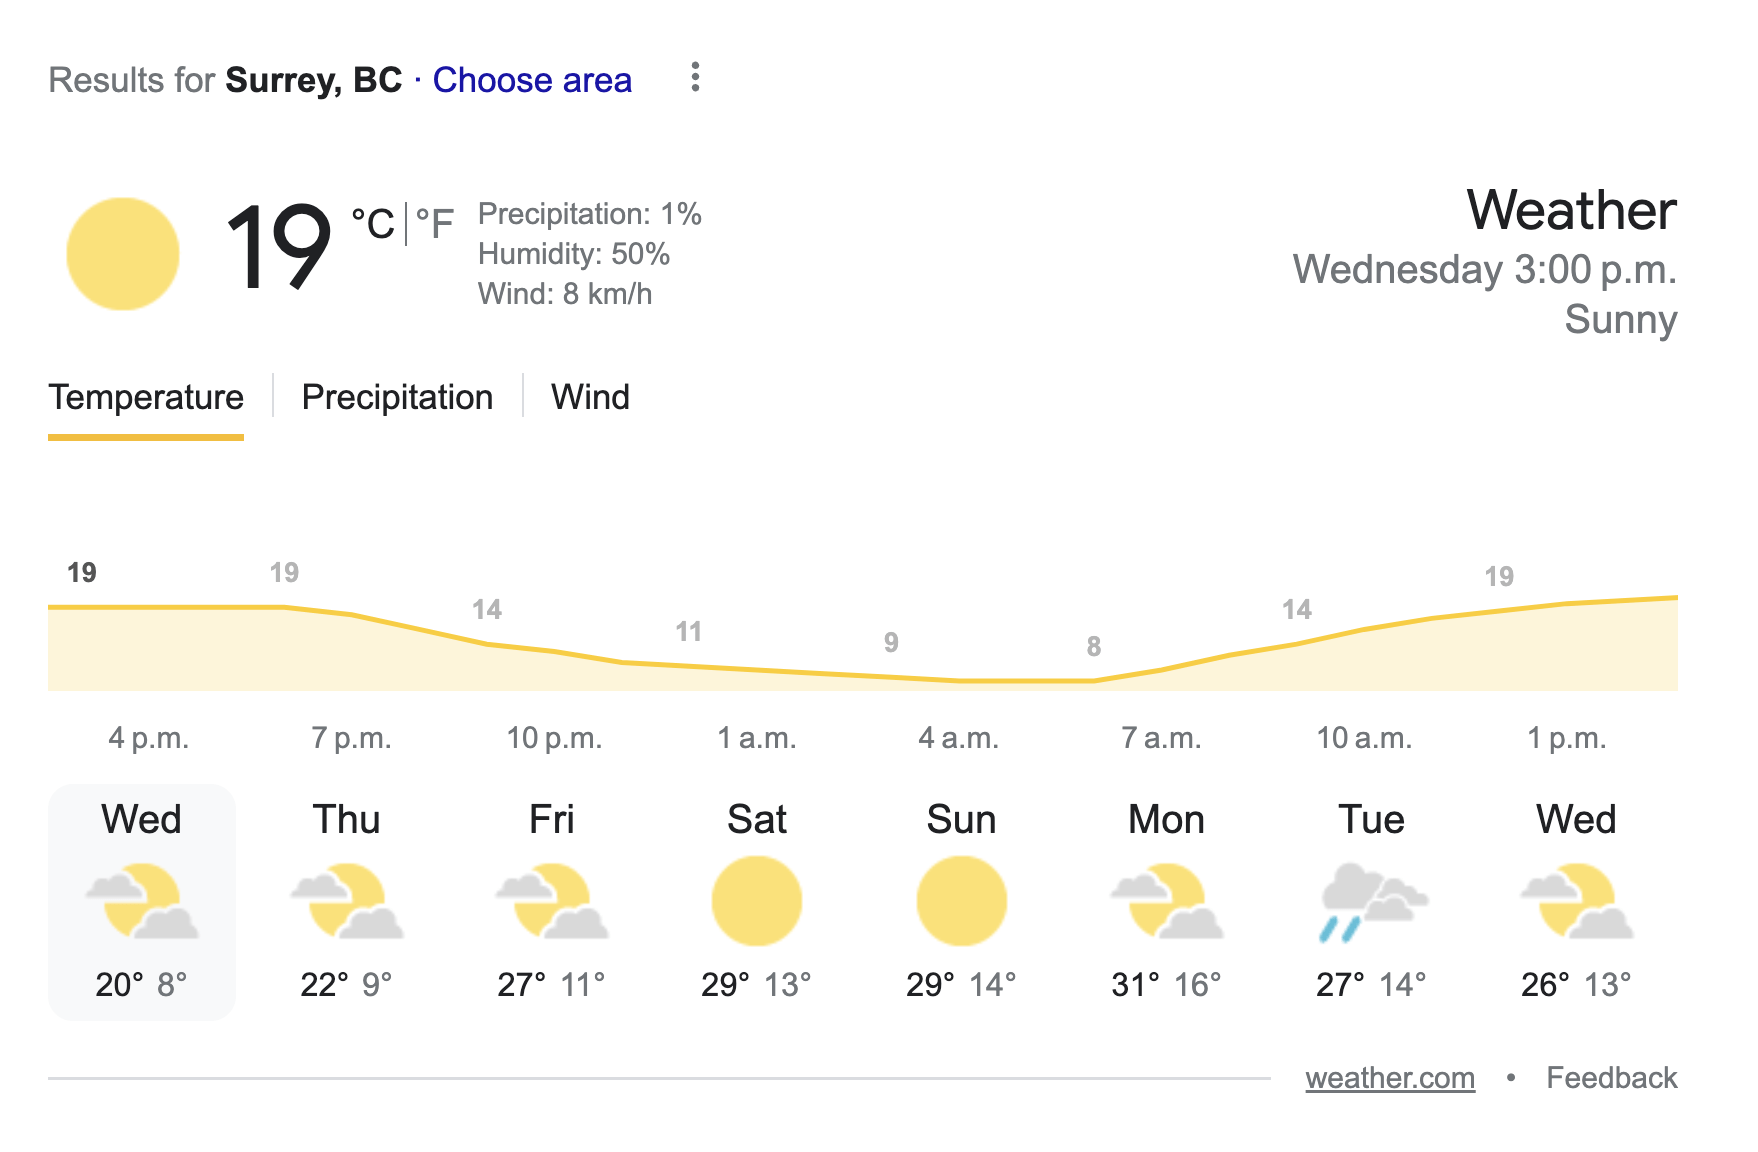Open the weather.com source link
The width and height of the screenshot is (1758, 1152).
click(x=1390, y=1078)
